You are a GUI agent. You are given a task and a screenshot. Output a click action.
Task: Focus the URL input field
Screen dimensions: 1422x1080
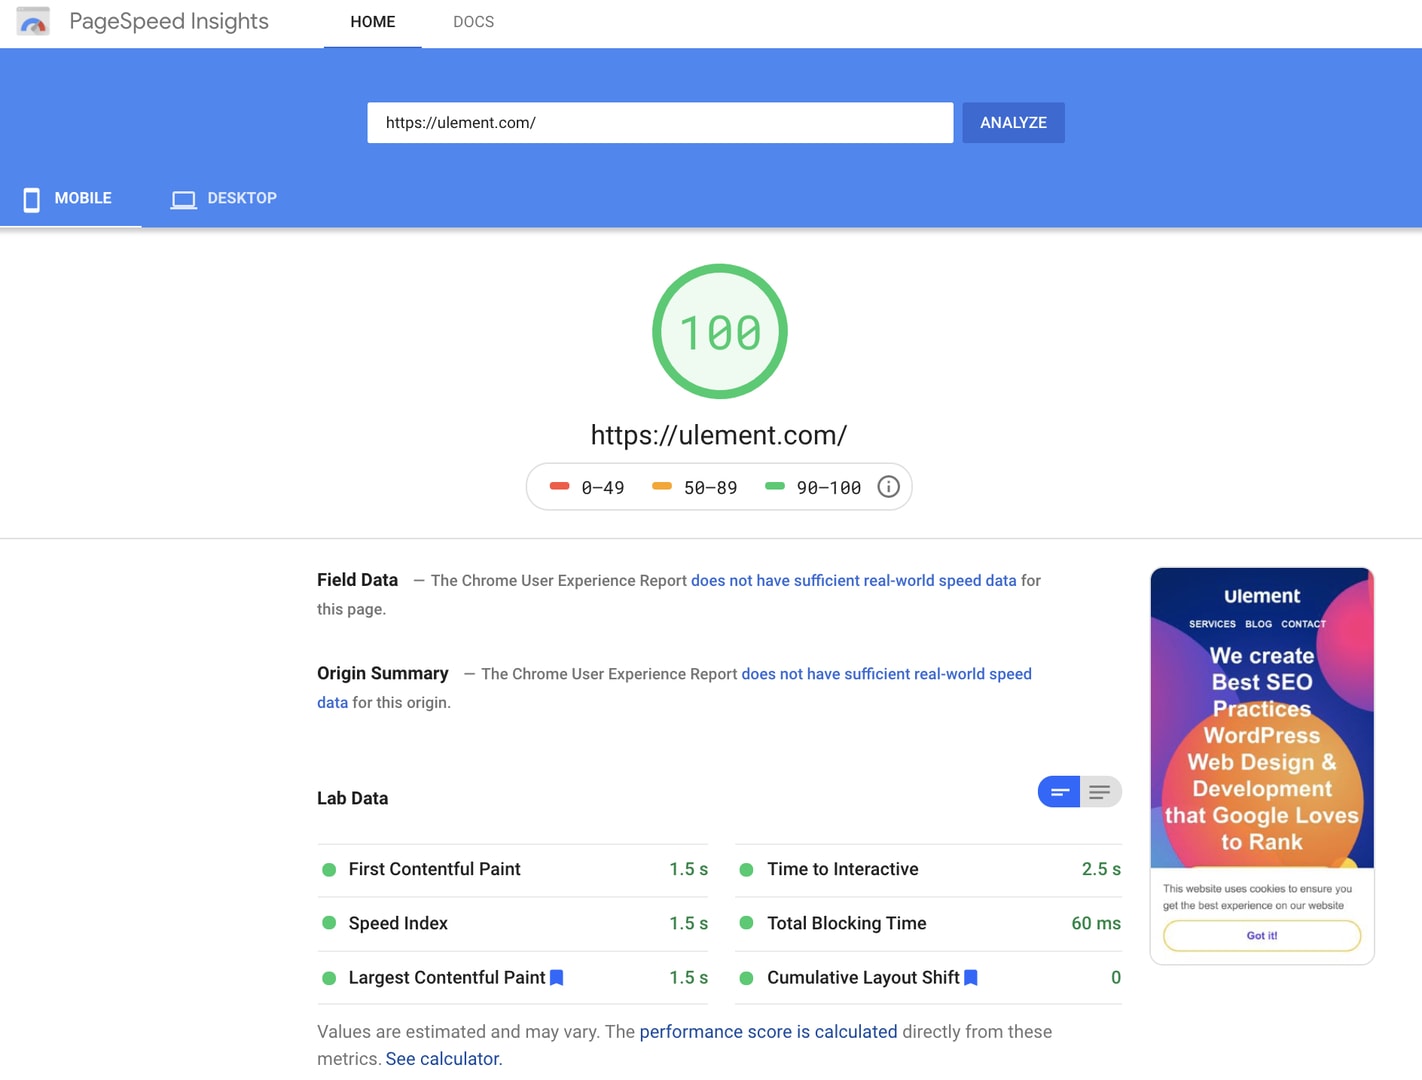pos(660,123)
